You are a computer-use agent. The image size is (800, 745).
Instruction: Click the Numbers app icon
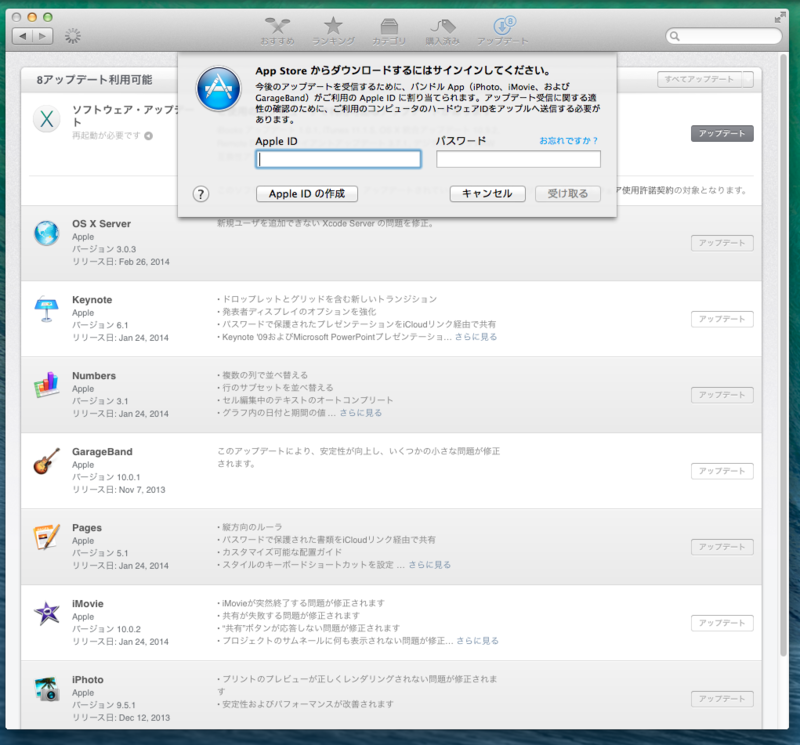click(46, 385)
